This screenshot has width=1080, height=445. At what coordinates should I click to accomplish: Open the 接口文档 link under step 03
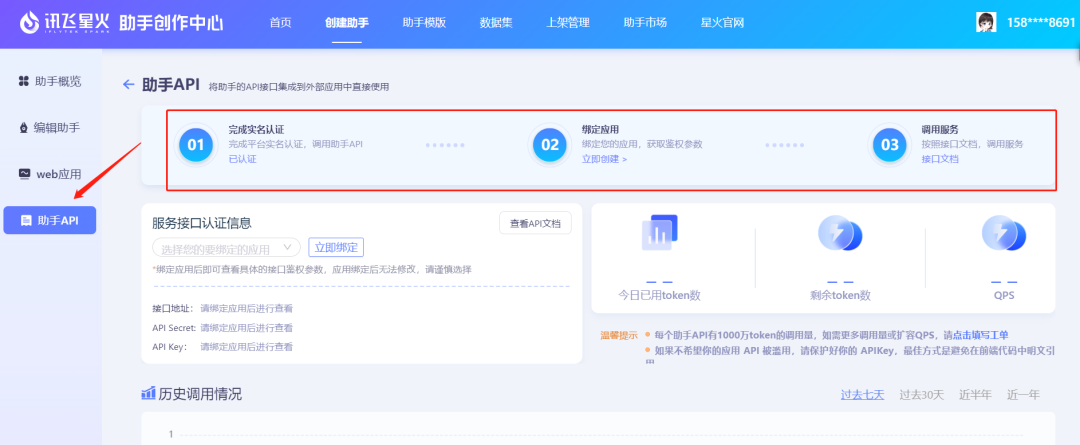[940, 159]
